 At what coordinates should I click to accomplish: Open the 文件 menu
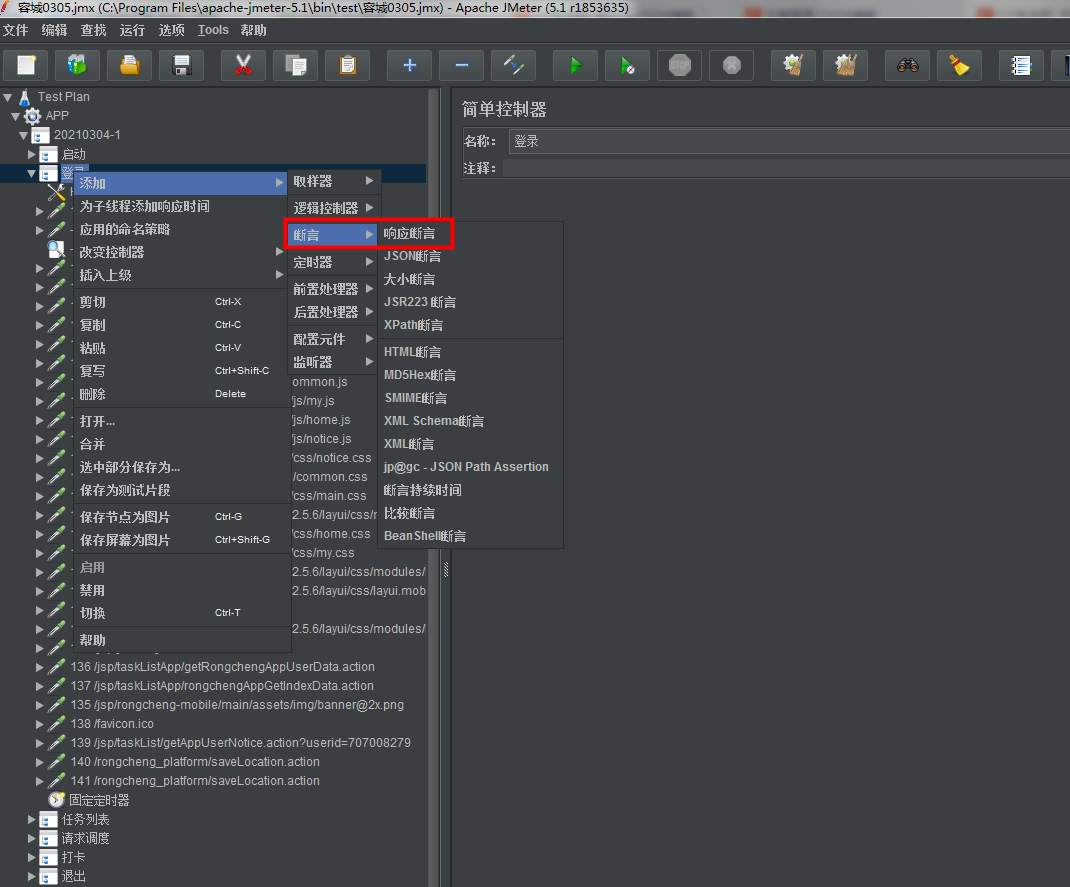point(15,30)
